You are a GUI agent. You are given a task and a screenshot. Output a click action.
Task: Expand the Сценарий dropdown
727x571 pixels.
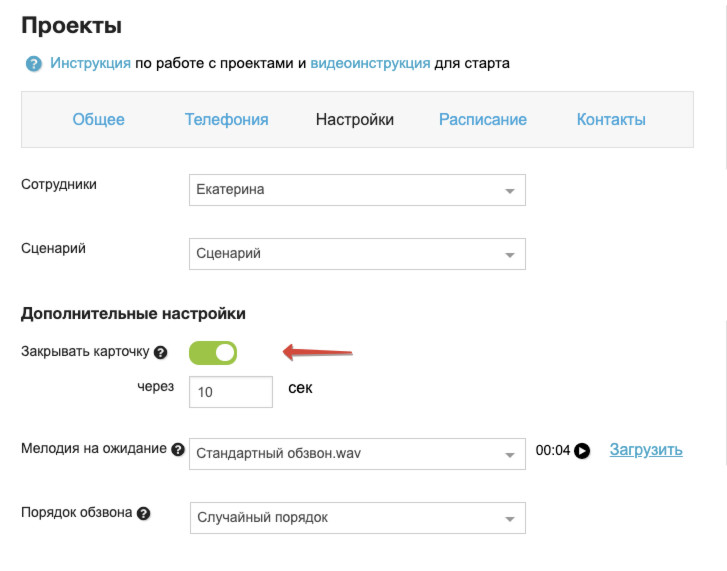(x=357, y=254)
